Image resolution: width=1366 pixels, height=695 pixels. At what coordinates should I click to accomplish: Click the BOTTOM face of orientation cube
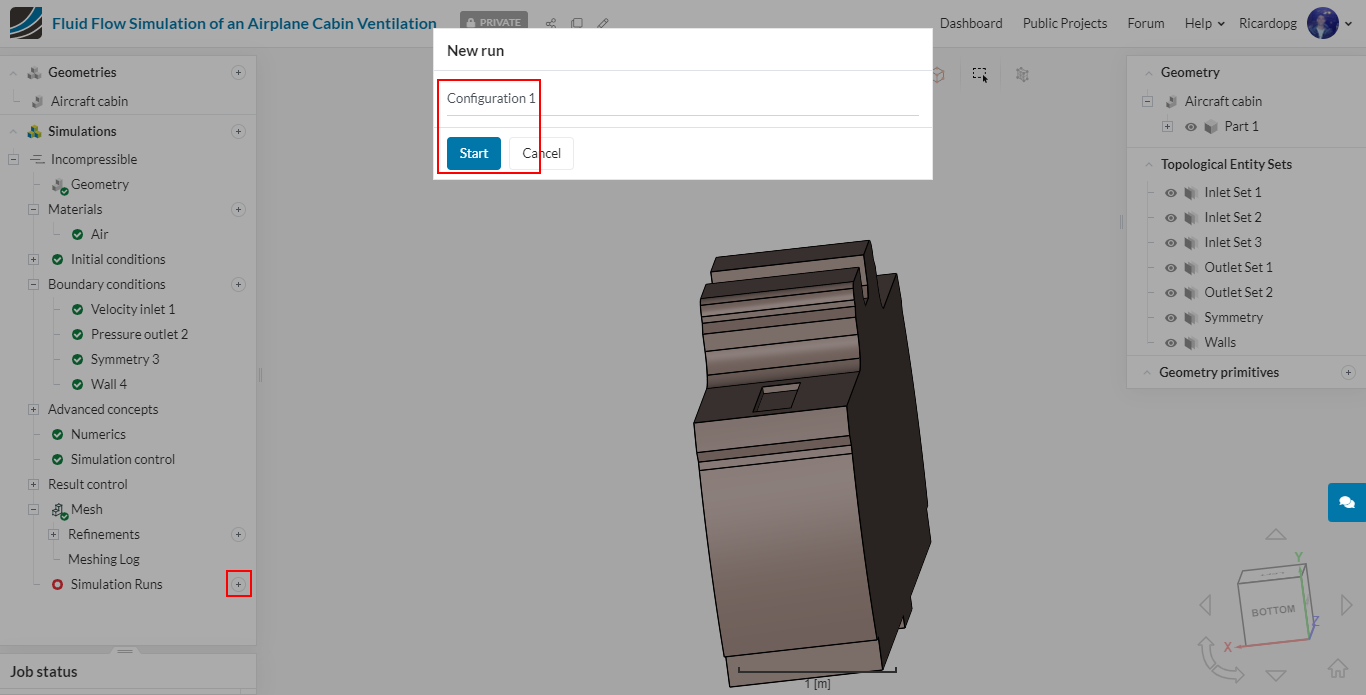coord(1273,610)
